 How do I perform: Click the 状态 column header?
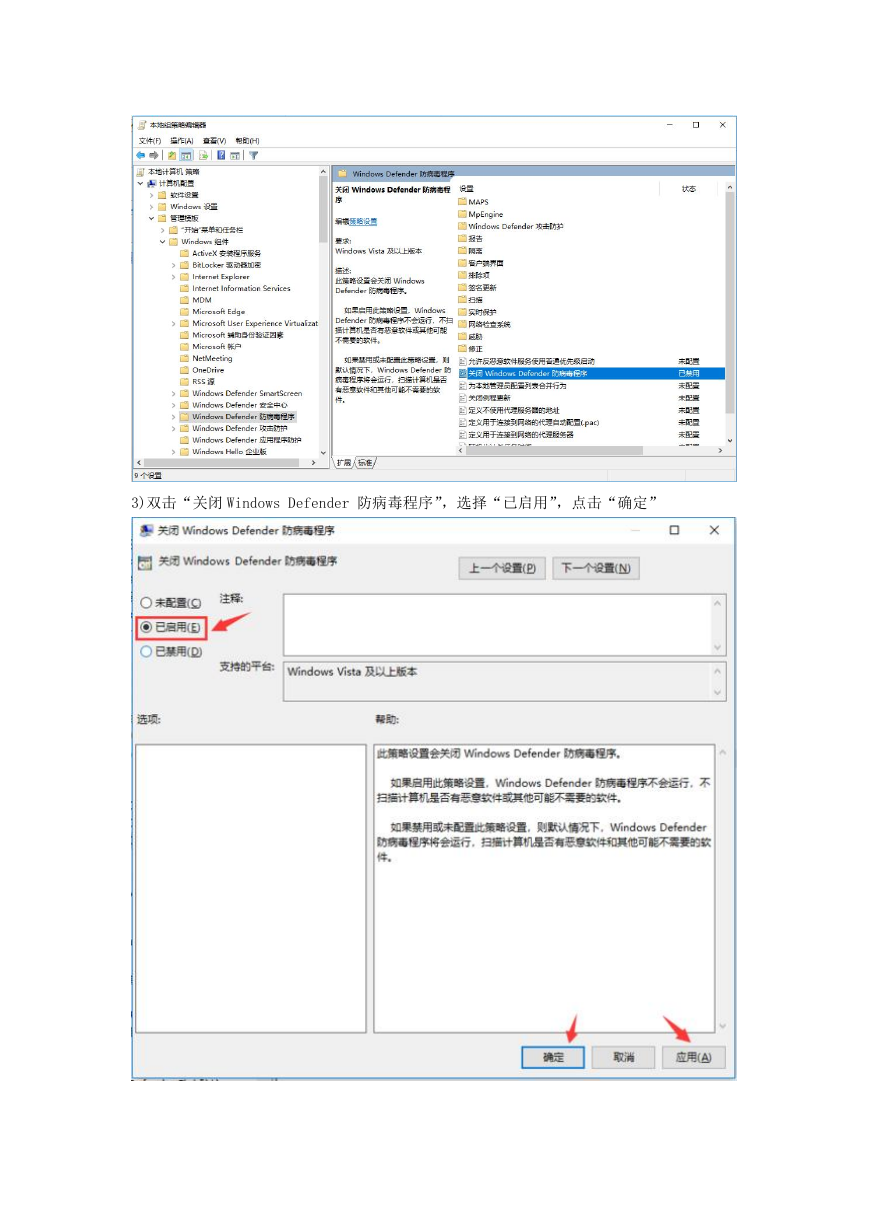689,189
